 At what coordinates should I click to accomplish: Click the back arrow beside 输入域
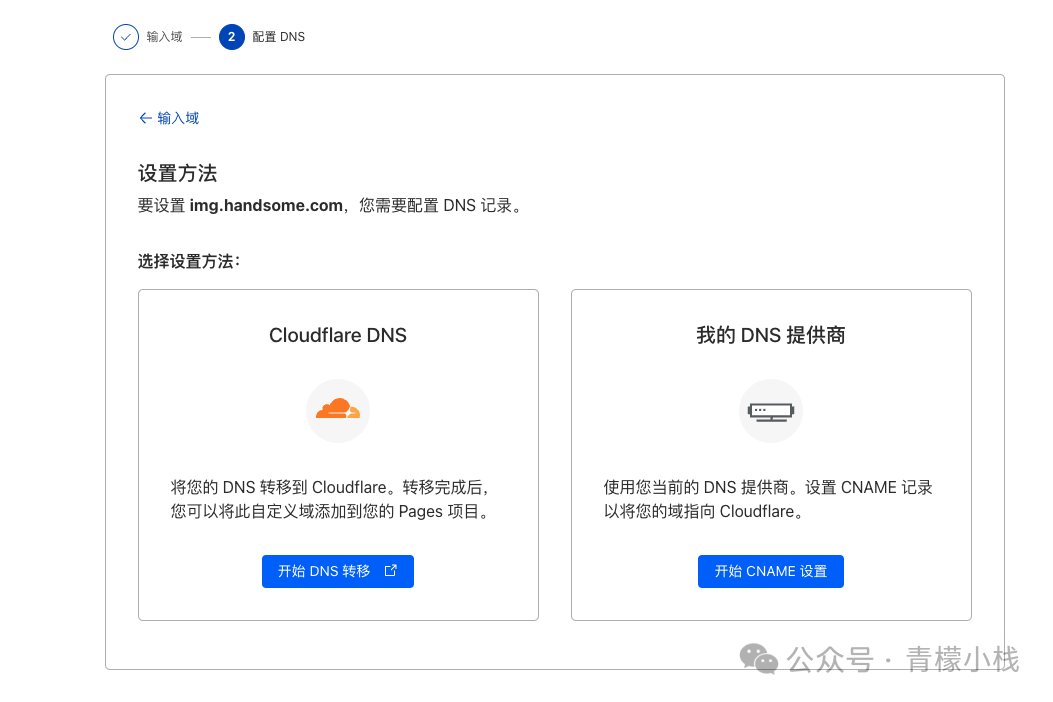pos(145,118)
